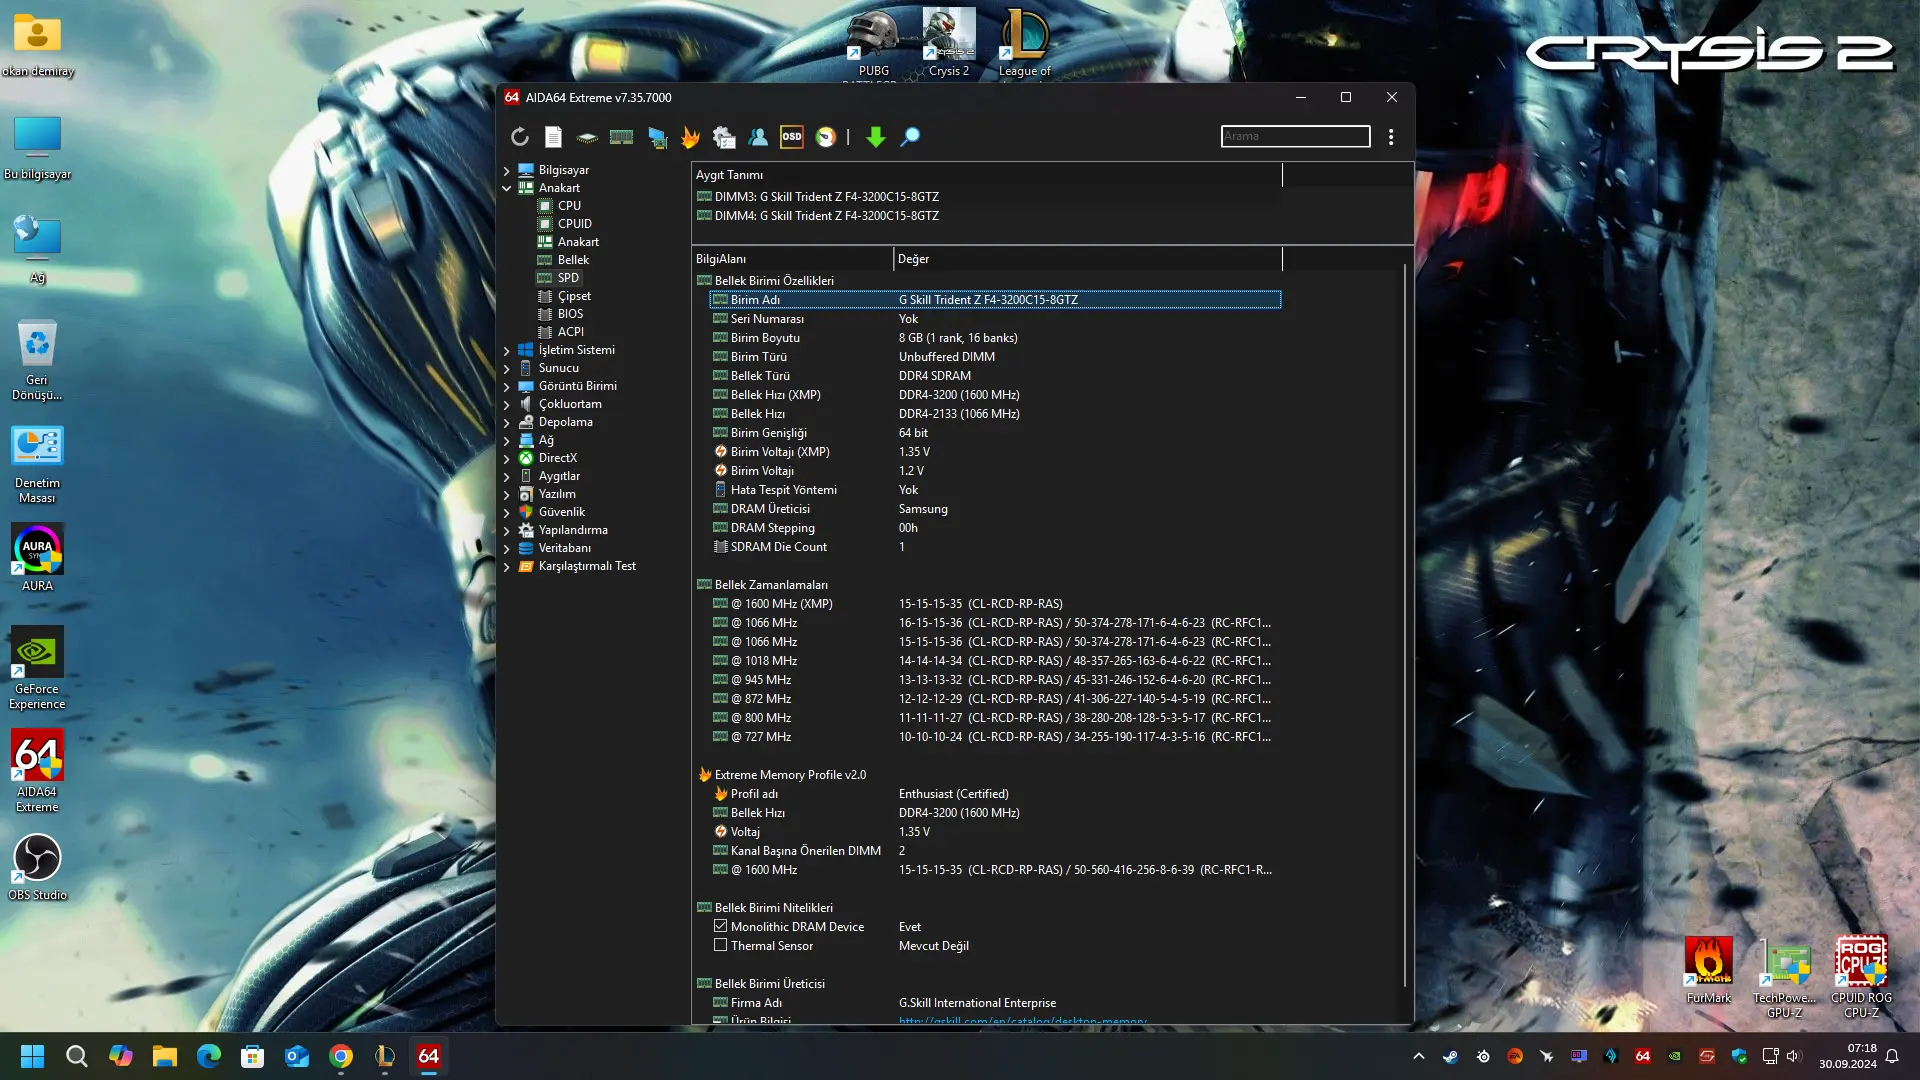Expand the Bilgisayar tree node
Image resolution: width=1920 pixels, height=1080 pixels.
pyautogui.click(x=506, y=170)
